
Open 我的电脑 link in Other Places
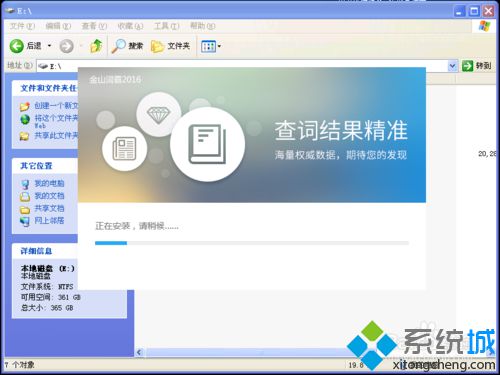tap(49, 183)
